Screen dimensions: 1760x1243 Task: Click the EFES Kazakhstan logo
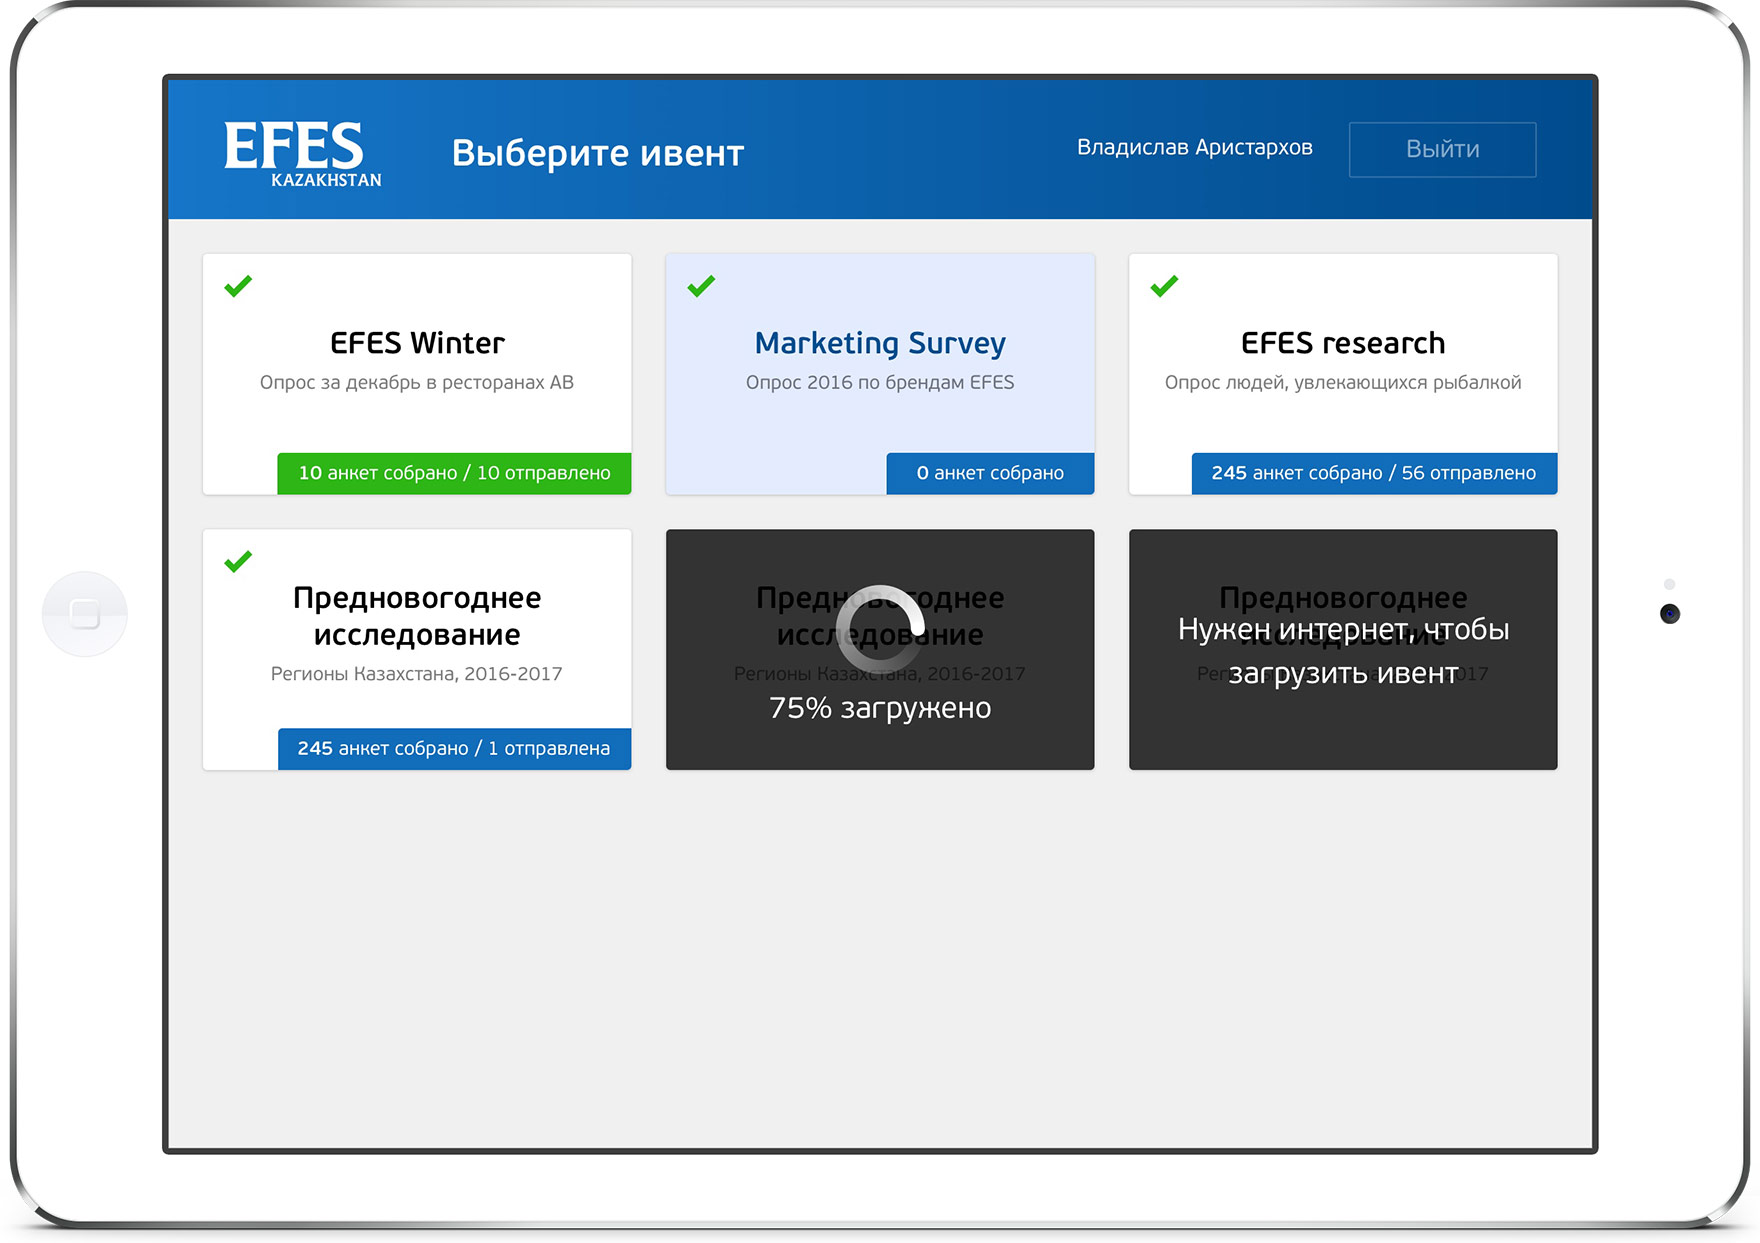pos(303,154)
